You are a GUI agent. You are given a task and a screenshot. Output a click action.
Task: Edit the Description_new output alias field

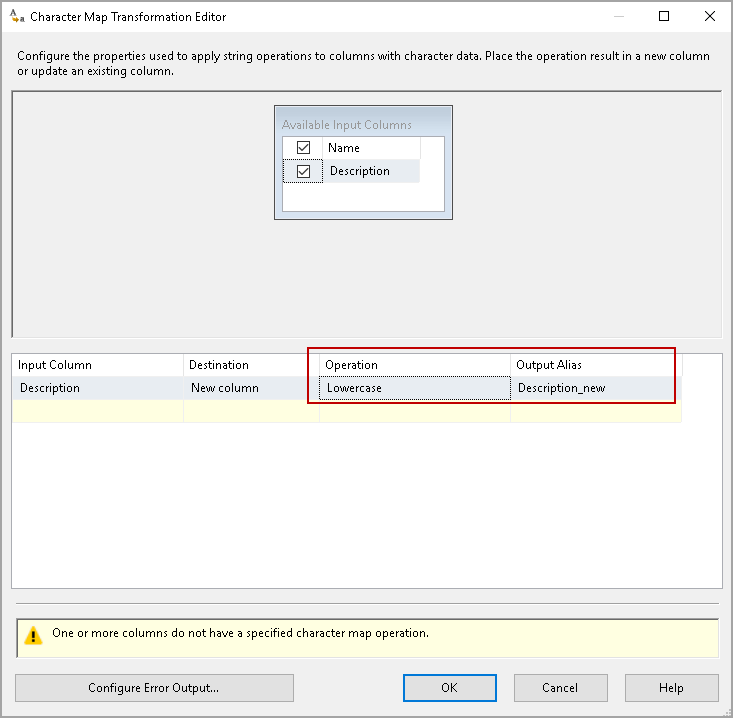pyautogui.click(x=595, y=388)
